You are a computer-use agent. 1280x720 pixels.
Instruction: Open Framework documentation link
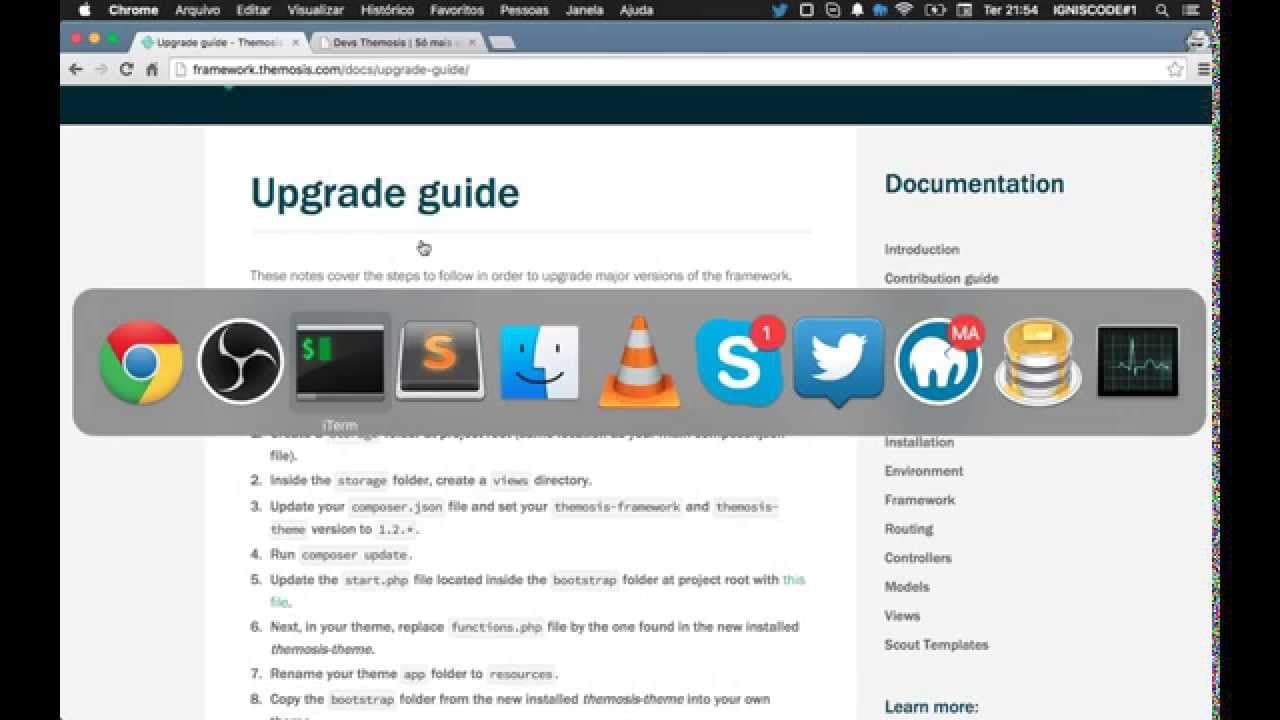coord(919,500)
